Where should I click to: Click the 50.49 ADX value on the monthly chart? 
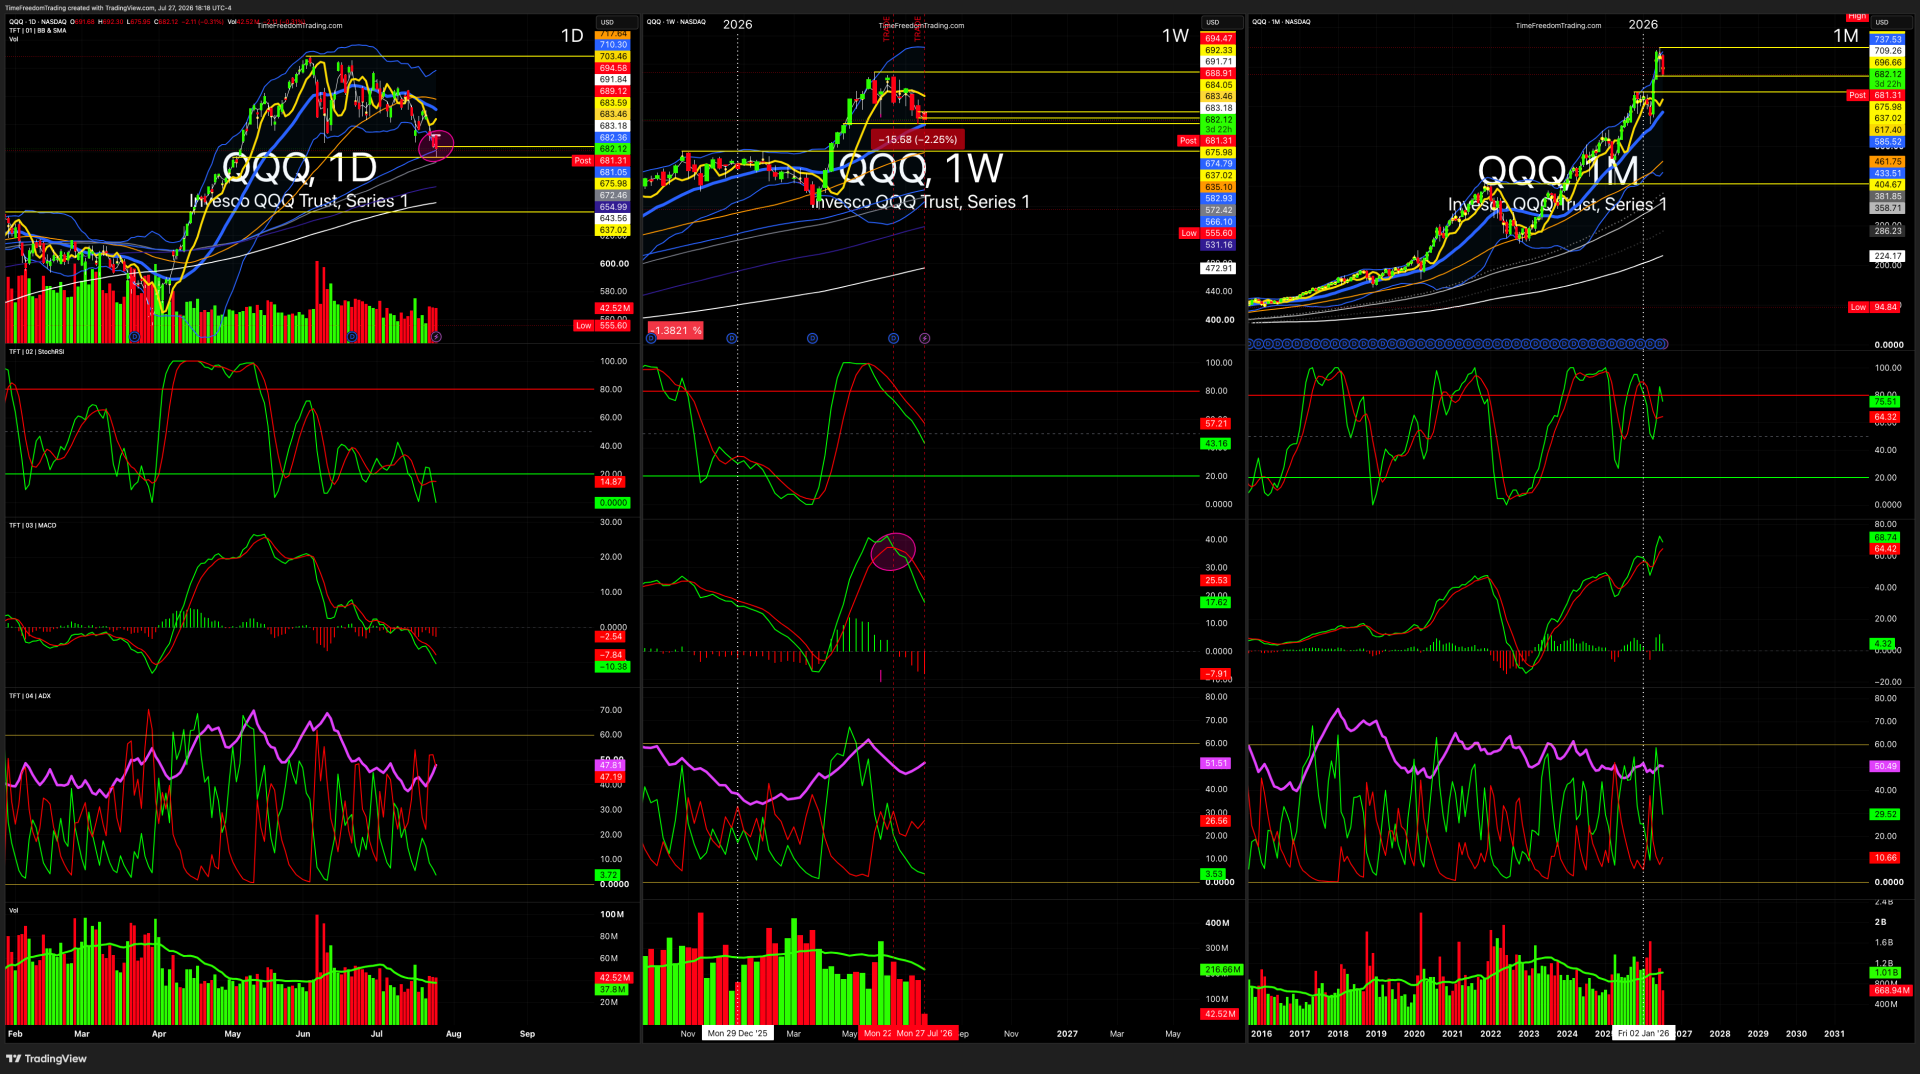(1886, 767)
